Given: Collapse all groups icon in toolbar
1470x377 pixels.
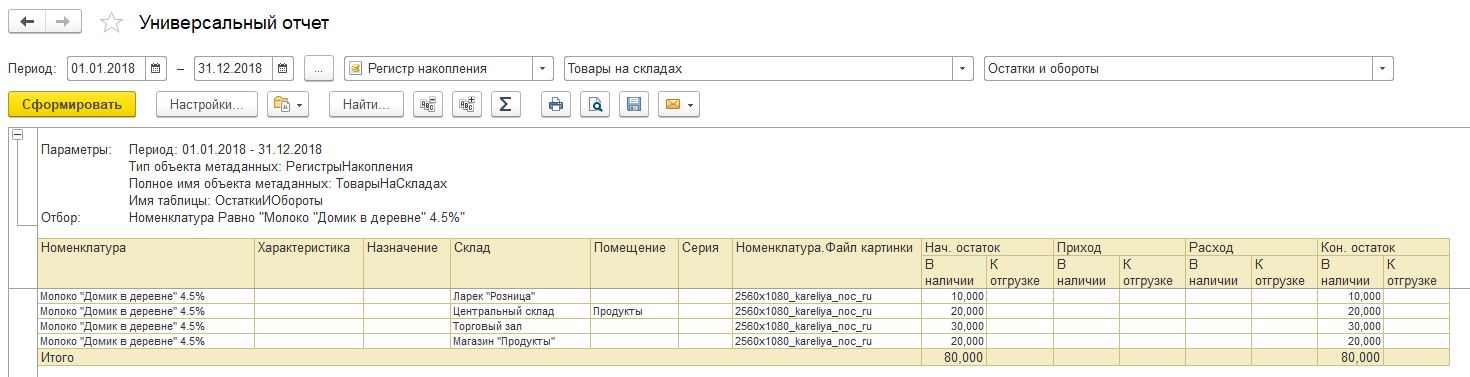Looking at the screenshot, I should (429, 104).
